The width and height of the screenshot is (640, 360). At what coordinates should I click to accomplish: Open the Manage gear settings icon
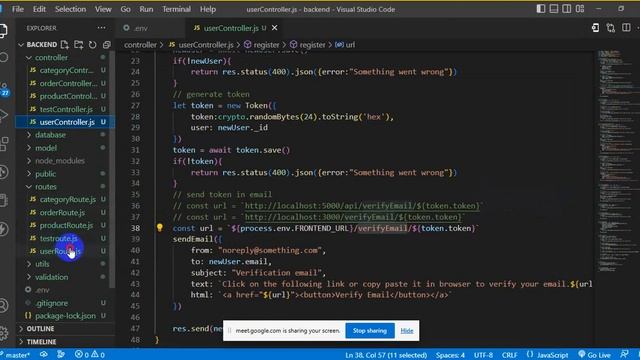click(x=4, y=333)
